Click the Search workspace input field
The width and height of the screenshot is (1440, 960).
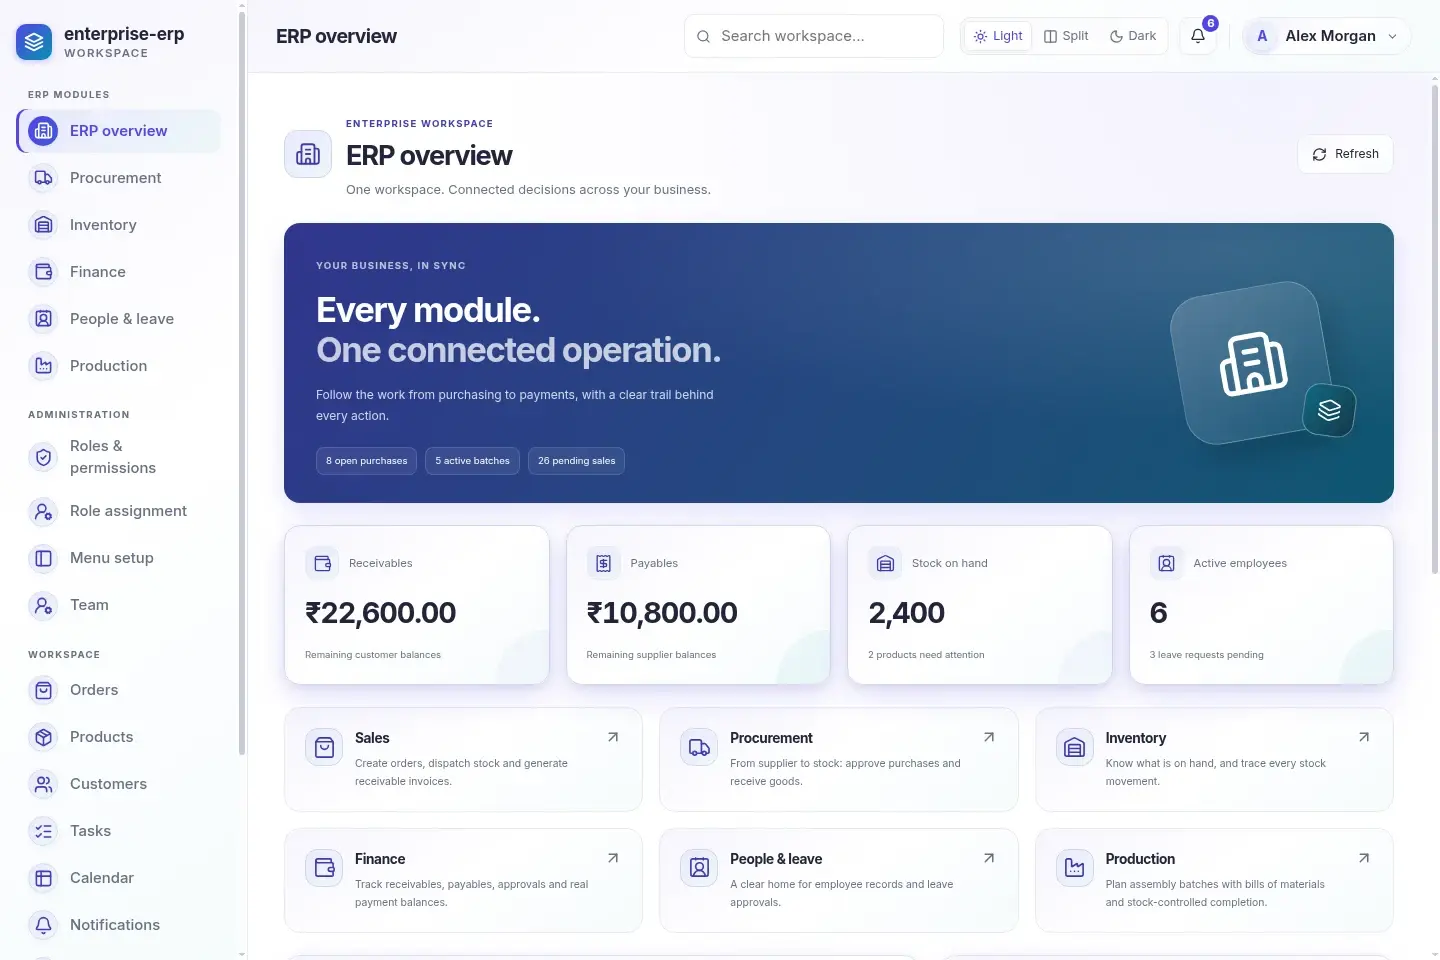(814, 36)
